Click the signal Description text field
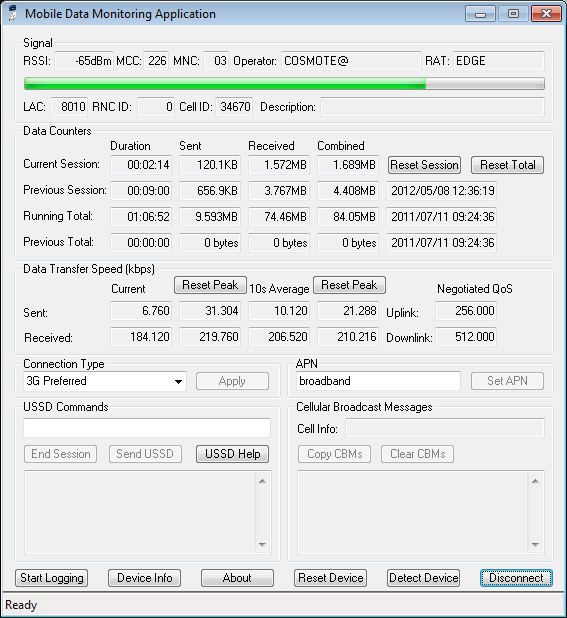This screenshot has height=618, width=567. [x=433, y=107]
